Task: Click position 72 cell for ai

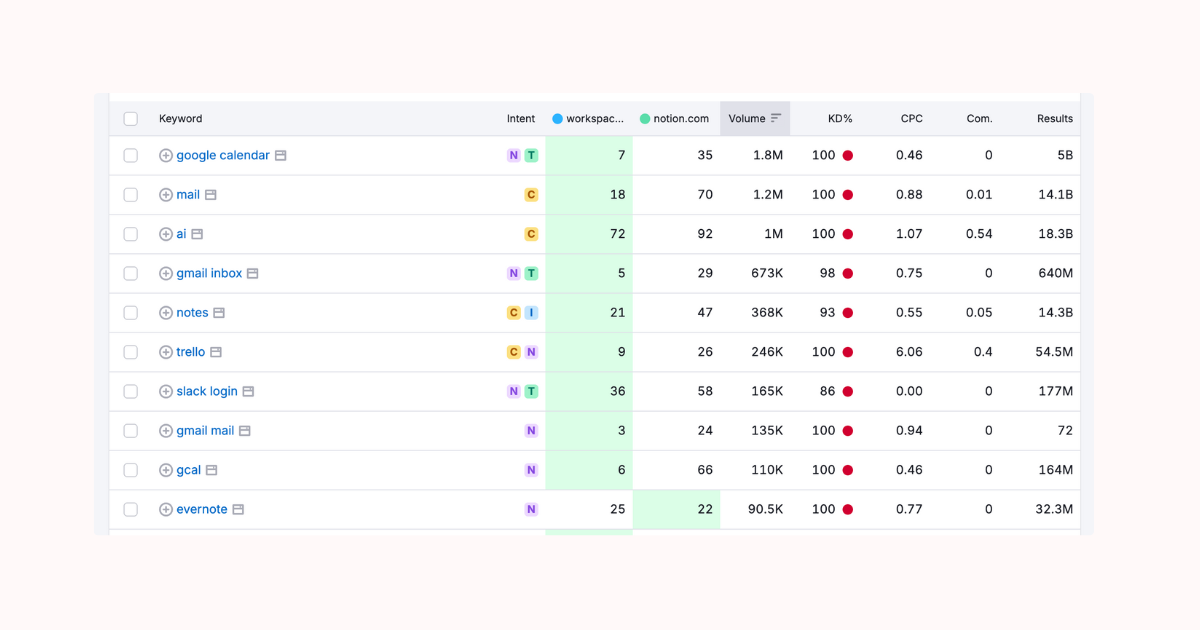Action: [589, 234]
